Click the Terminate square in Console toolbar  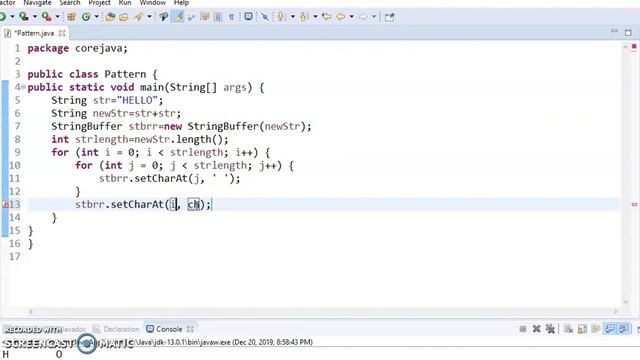click(523, 329)
